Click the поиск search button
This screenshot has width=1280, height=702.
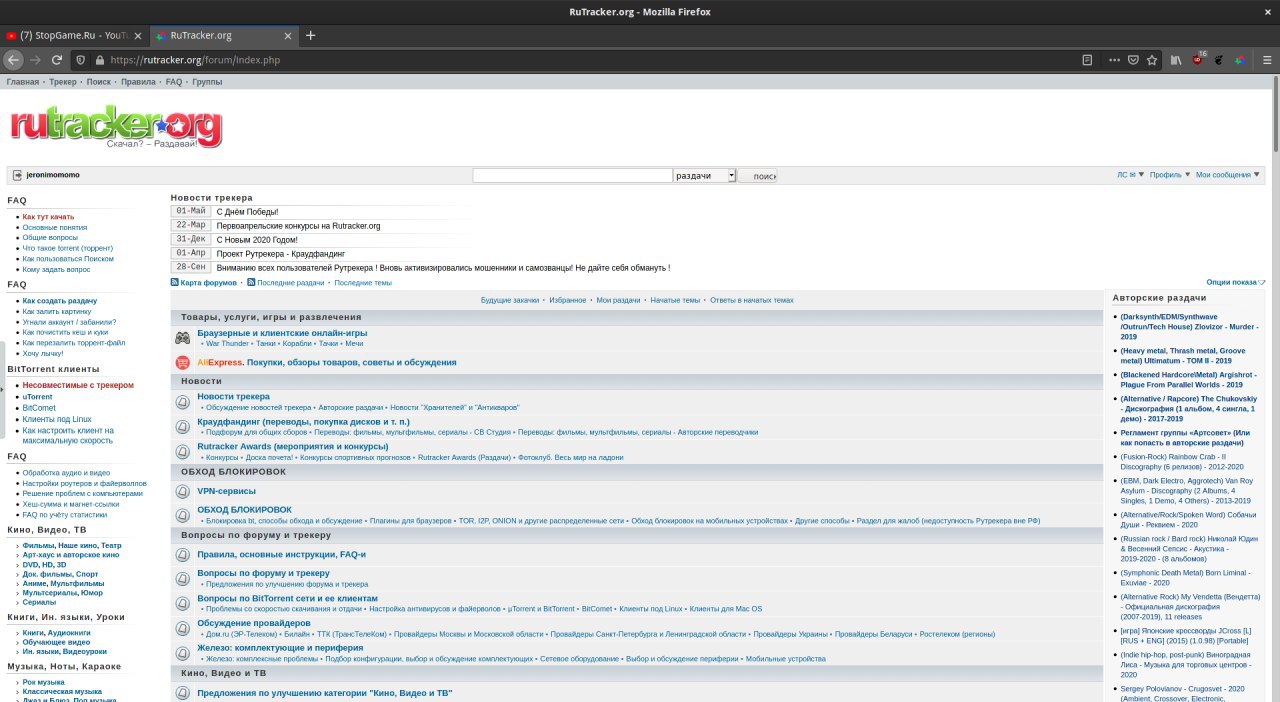tap(758, 175)
